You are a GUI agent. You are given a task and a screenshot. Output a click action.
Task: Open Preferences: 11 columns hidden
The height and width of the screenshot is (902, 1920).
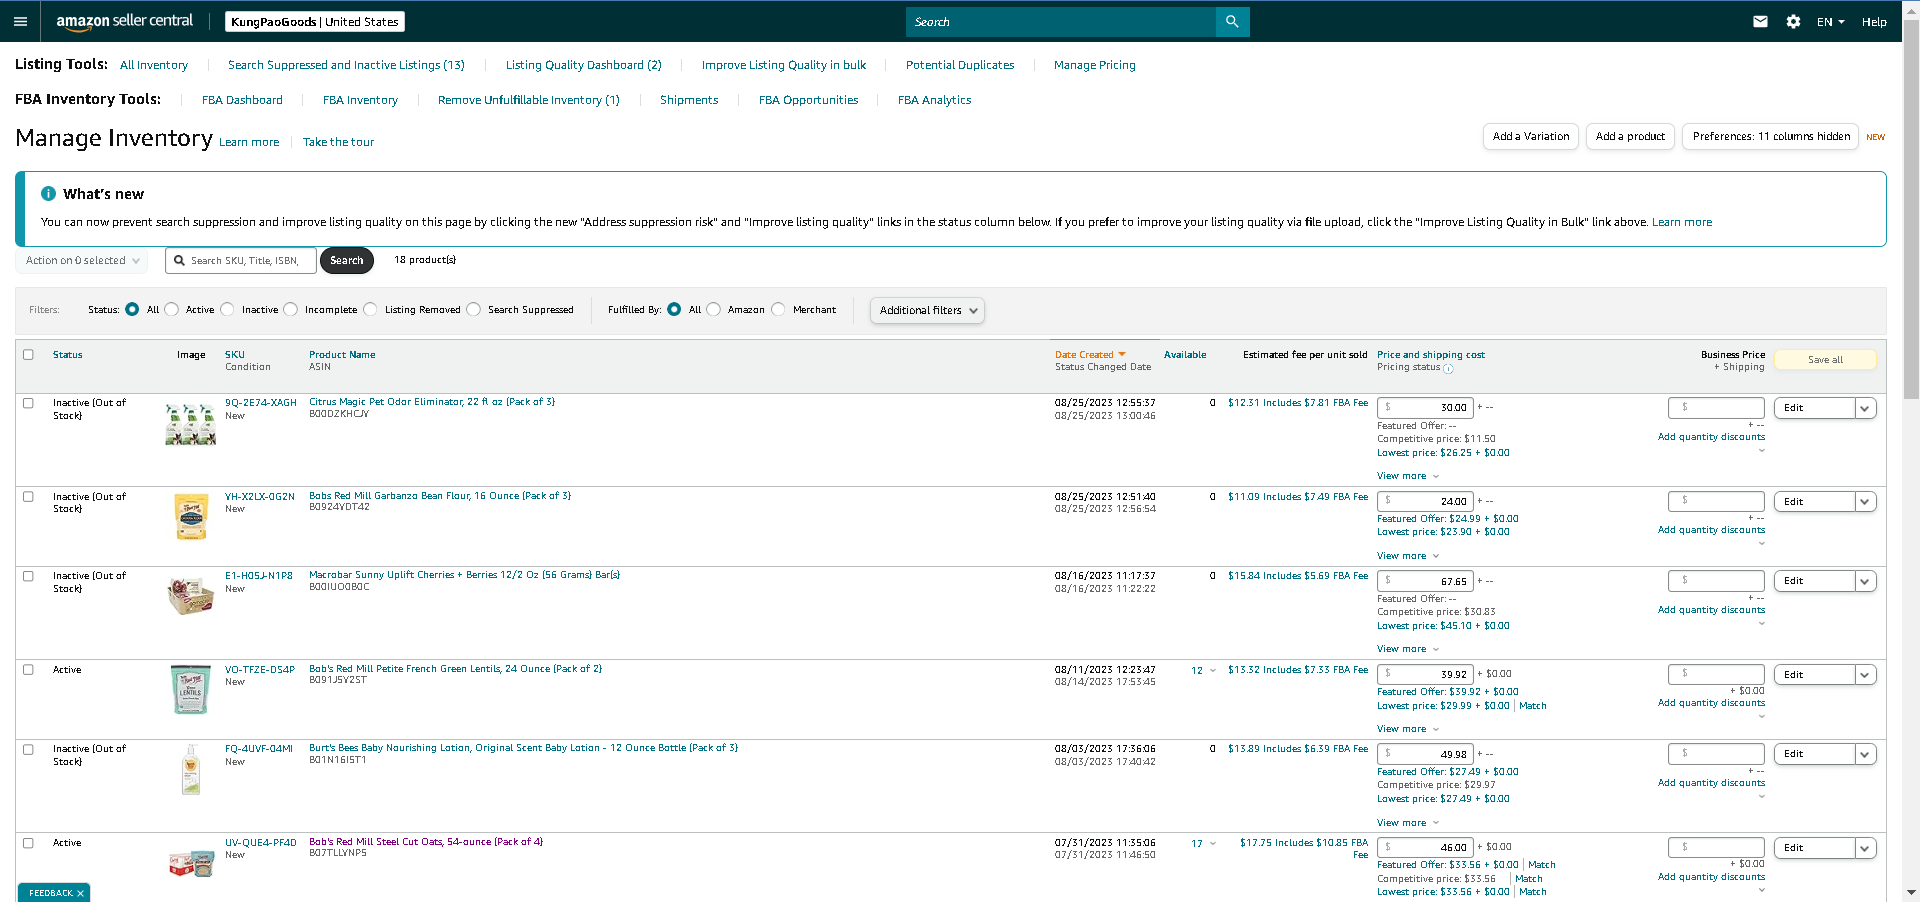tap(1771, 136)
